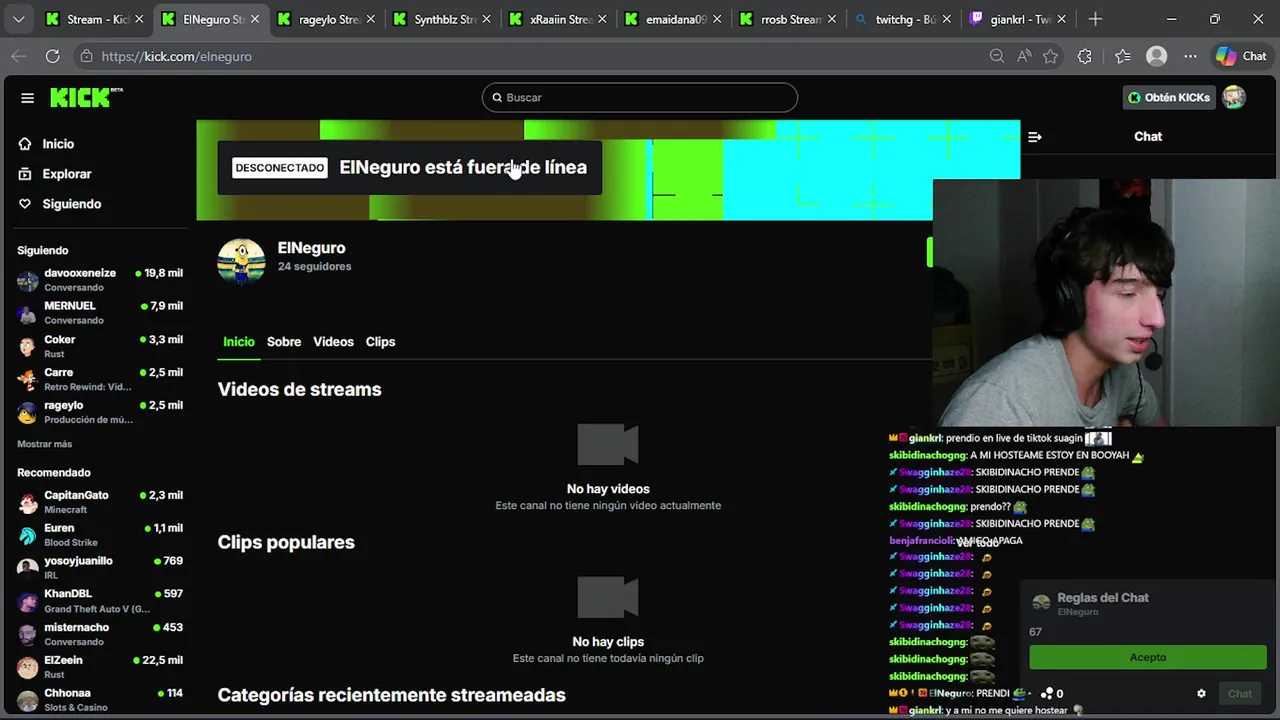Switch to the twitchg search browser tab
The width and height of the screenshot is (1280, 720).
click(x=903, y=19)
